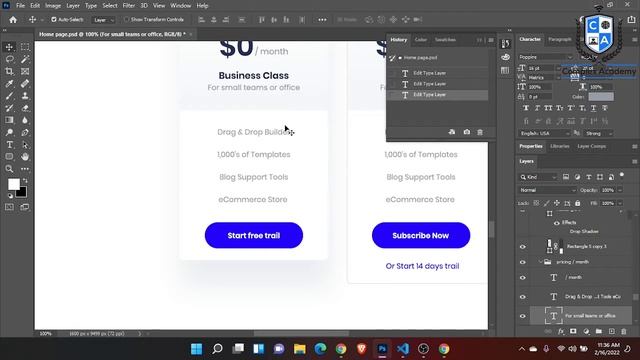Open the Kind layer filter dropdown
The height and width of the screenshot is (360, 640).
point(538,177)
